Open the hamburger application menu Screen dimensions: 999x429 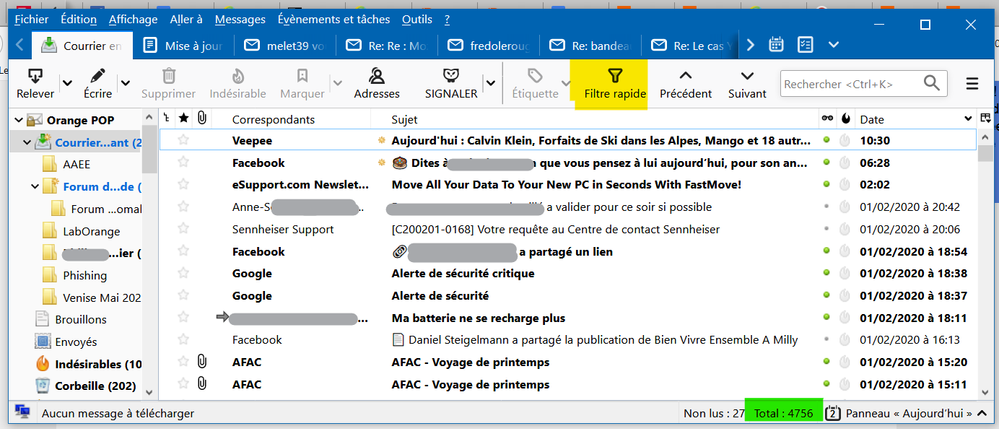click(x=972, y=84)
